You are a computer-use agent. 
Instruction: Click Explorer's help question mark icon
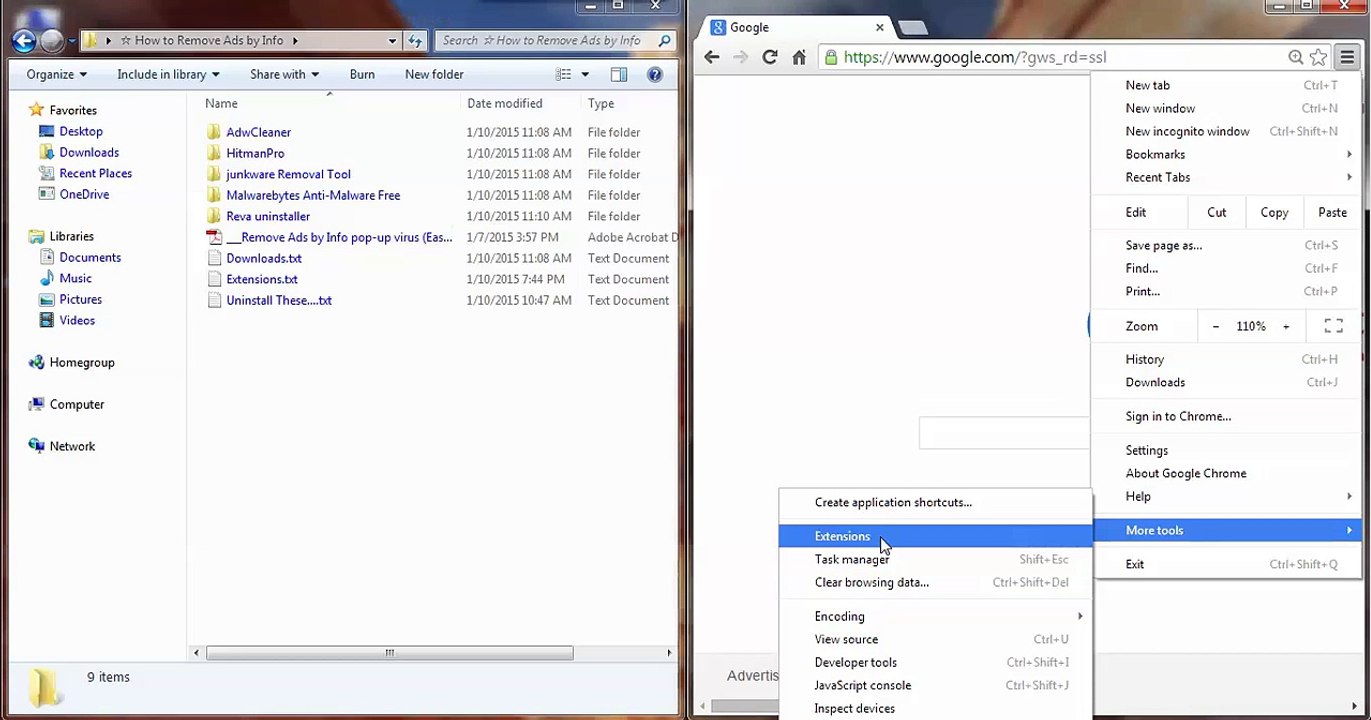tap(655, 74)
